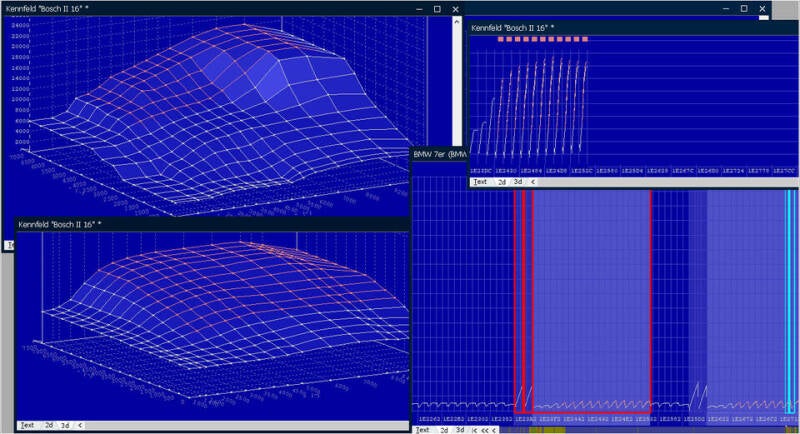Activate the BMW 7er window title

pyautogui.click(x=440, y=154)
